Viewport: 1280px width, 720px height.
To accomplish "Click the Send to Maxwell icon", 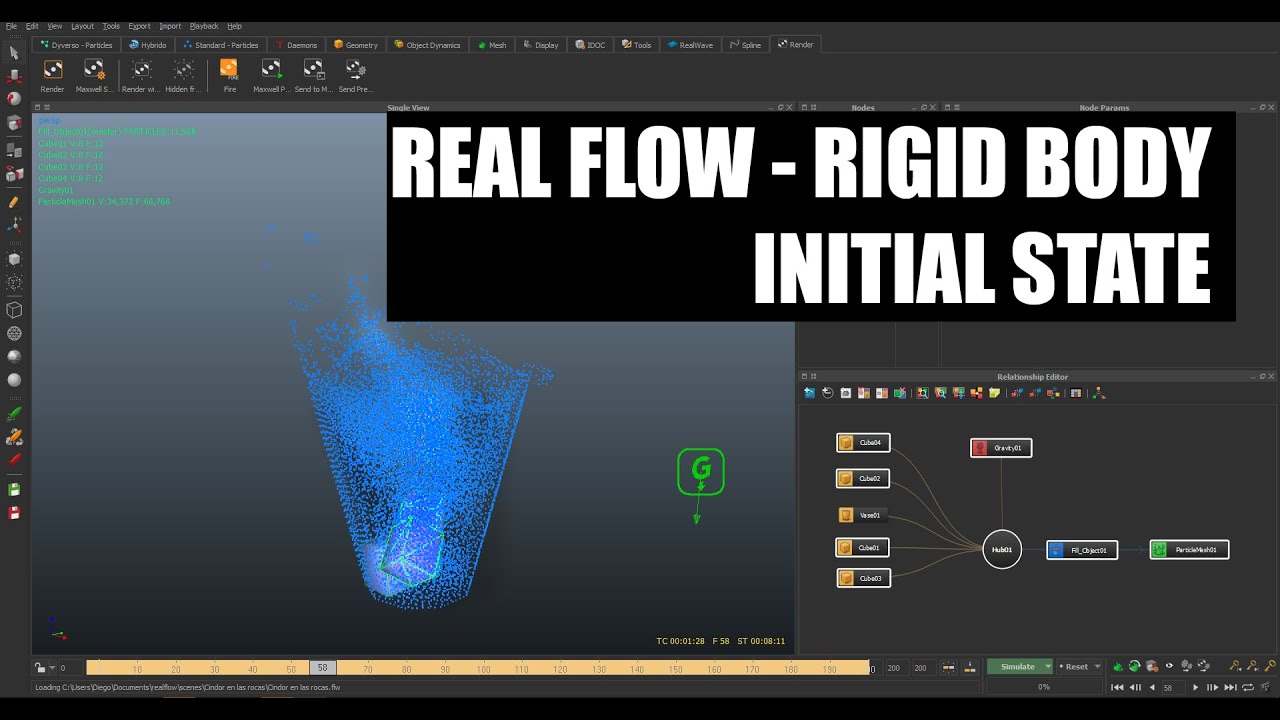I will point(313,69).
